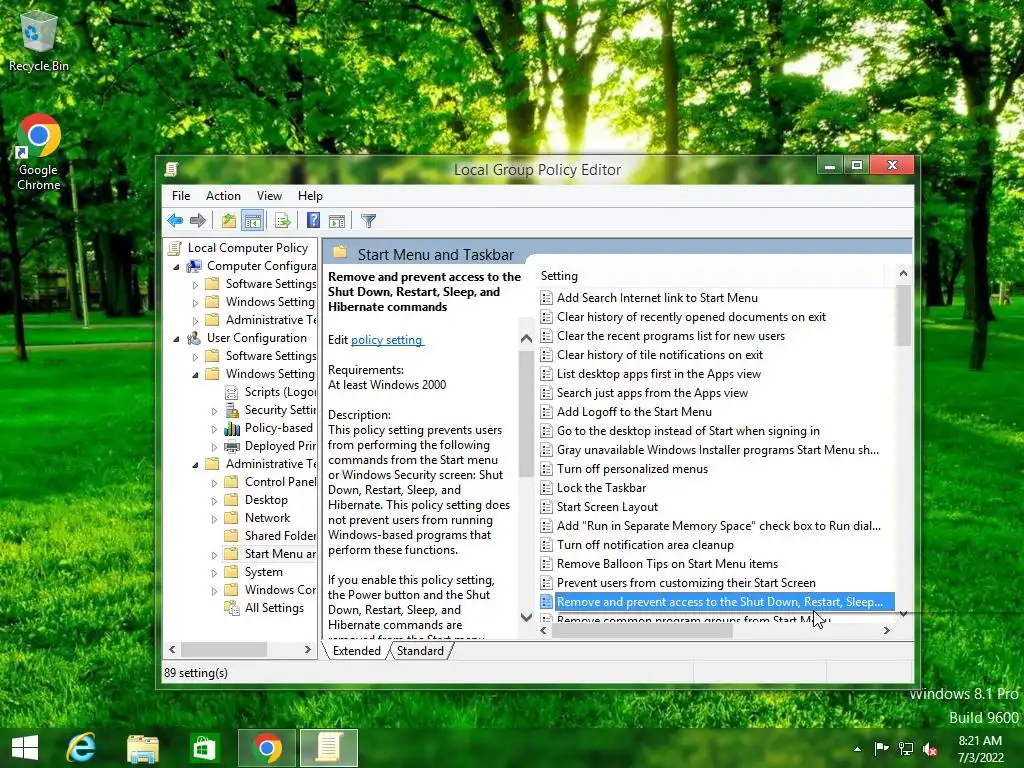Click the Filter funnel toolbar icon

[368, 221]
